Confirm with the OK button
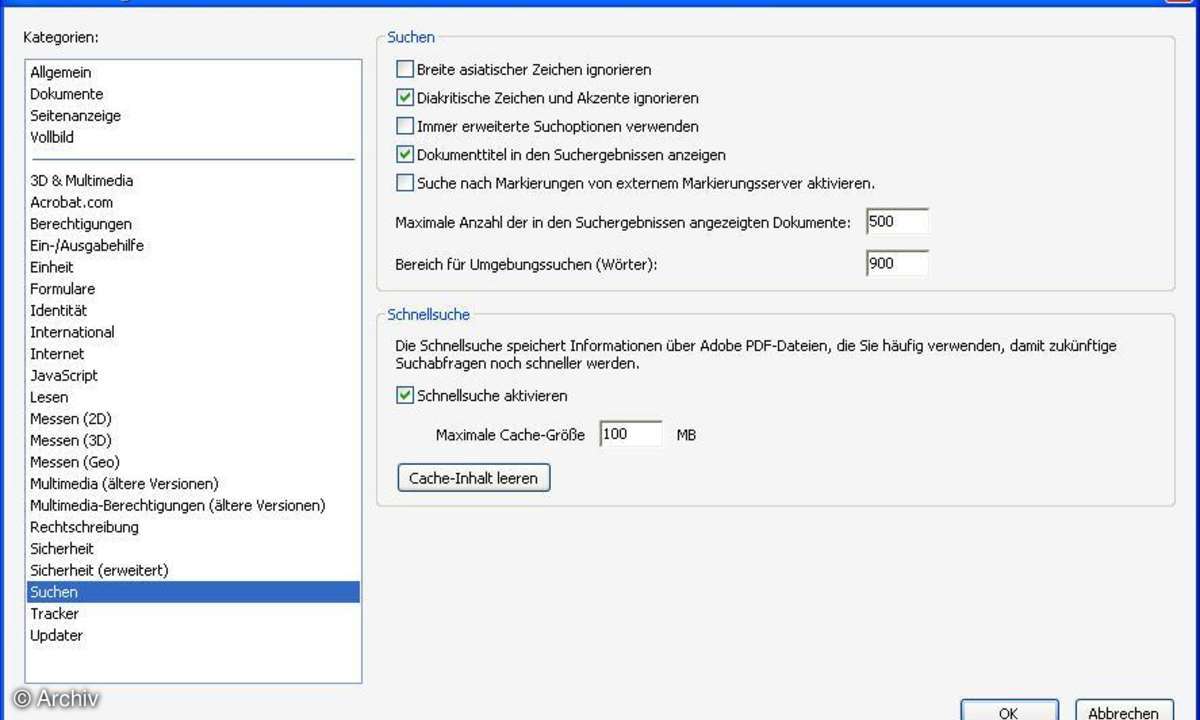Image resolution: width=1200 pixels, height=720 pixels. pyautogui.click(x=1008, y=710)
